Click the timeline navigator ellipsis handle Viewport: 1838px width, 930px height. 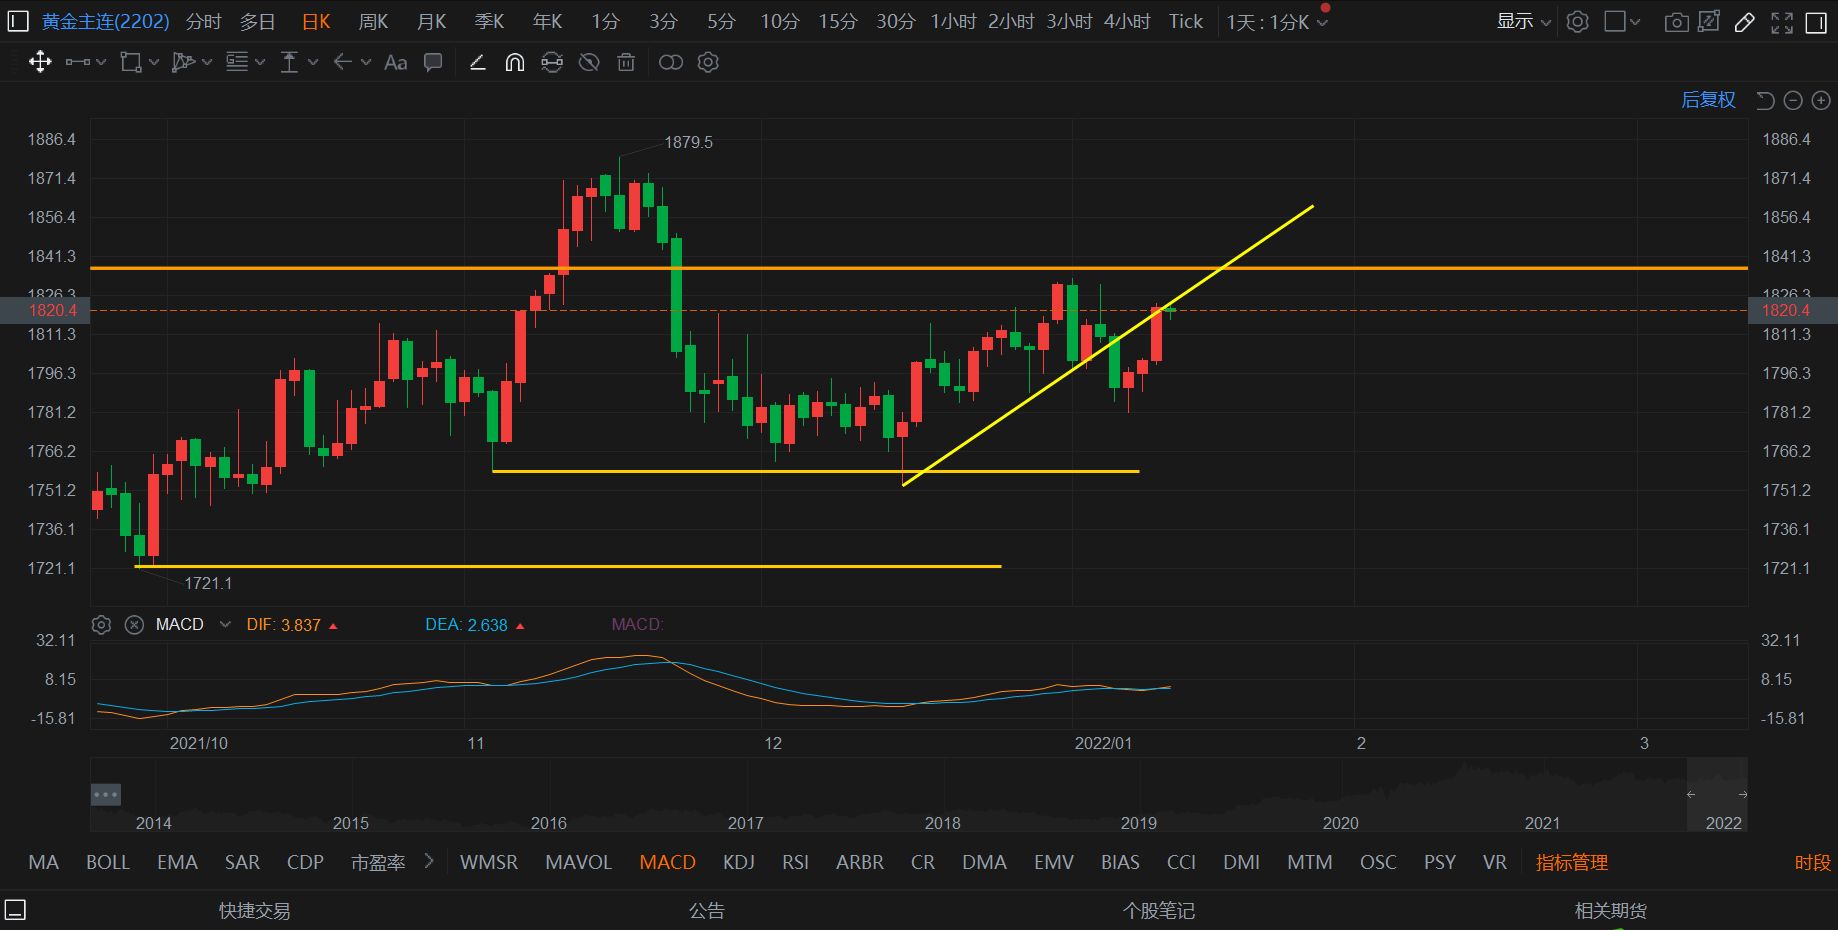(x=106, y=795)
